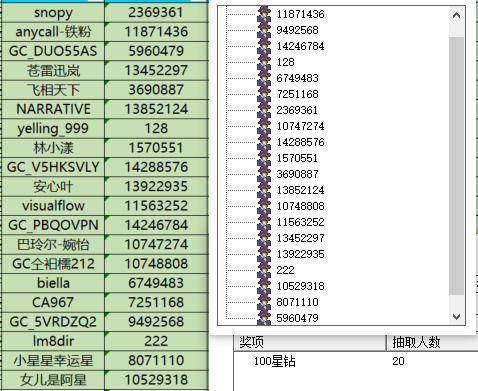Select the spreadsheet cell GC_5VRDZQ2
478x391 pixels.
click(53, 322)
